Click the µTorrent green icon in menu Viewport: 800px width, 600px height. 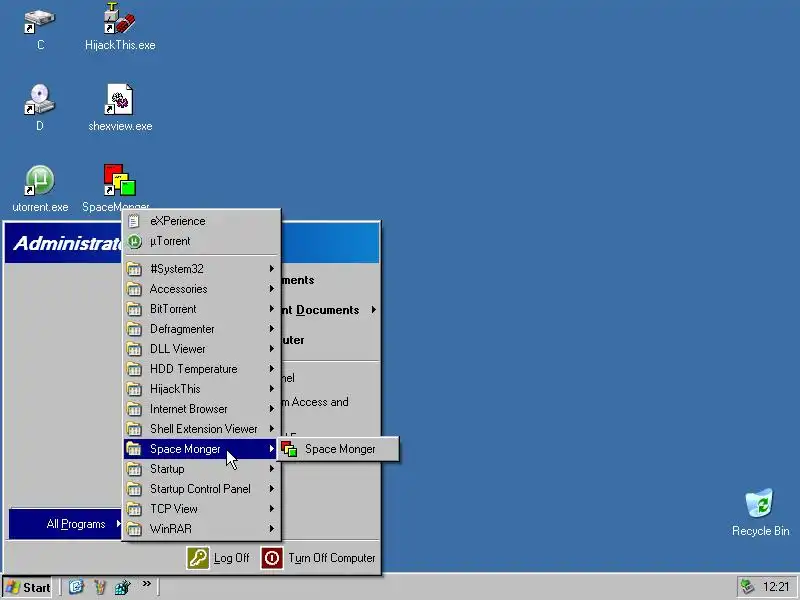(134, 241)
